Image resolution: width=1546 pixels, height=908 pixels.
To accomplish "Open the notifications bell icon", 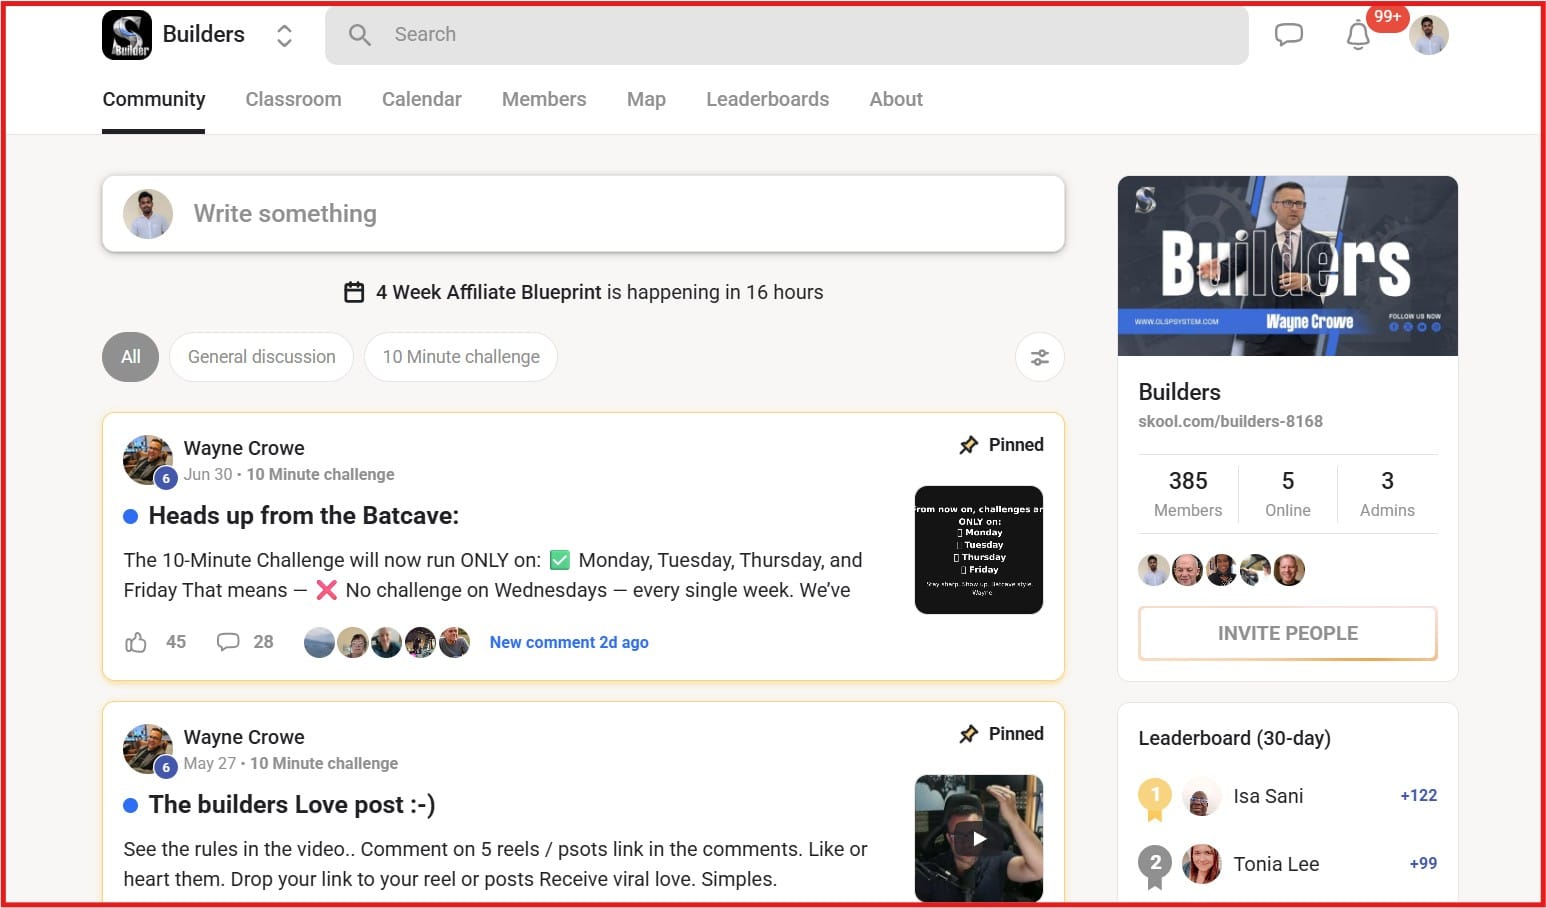I will 1357,35.
